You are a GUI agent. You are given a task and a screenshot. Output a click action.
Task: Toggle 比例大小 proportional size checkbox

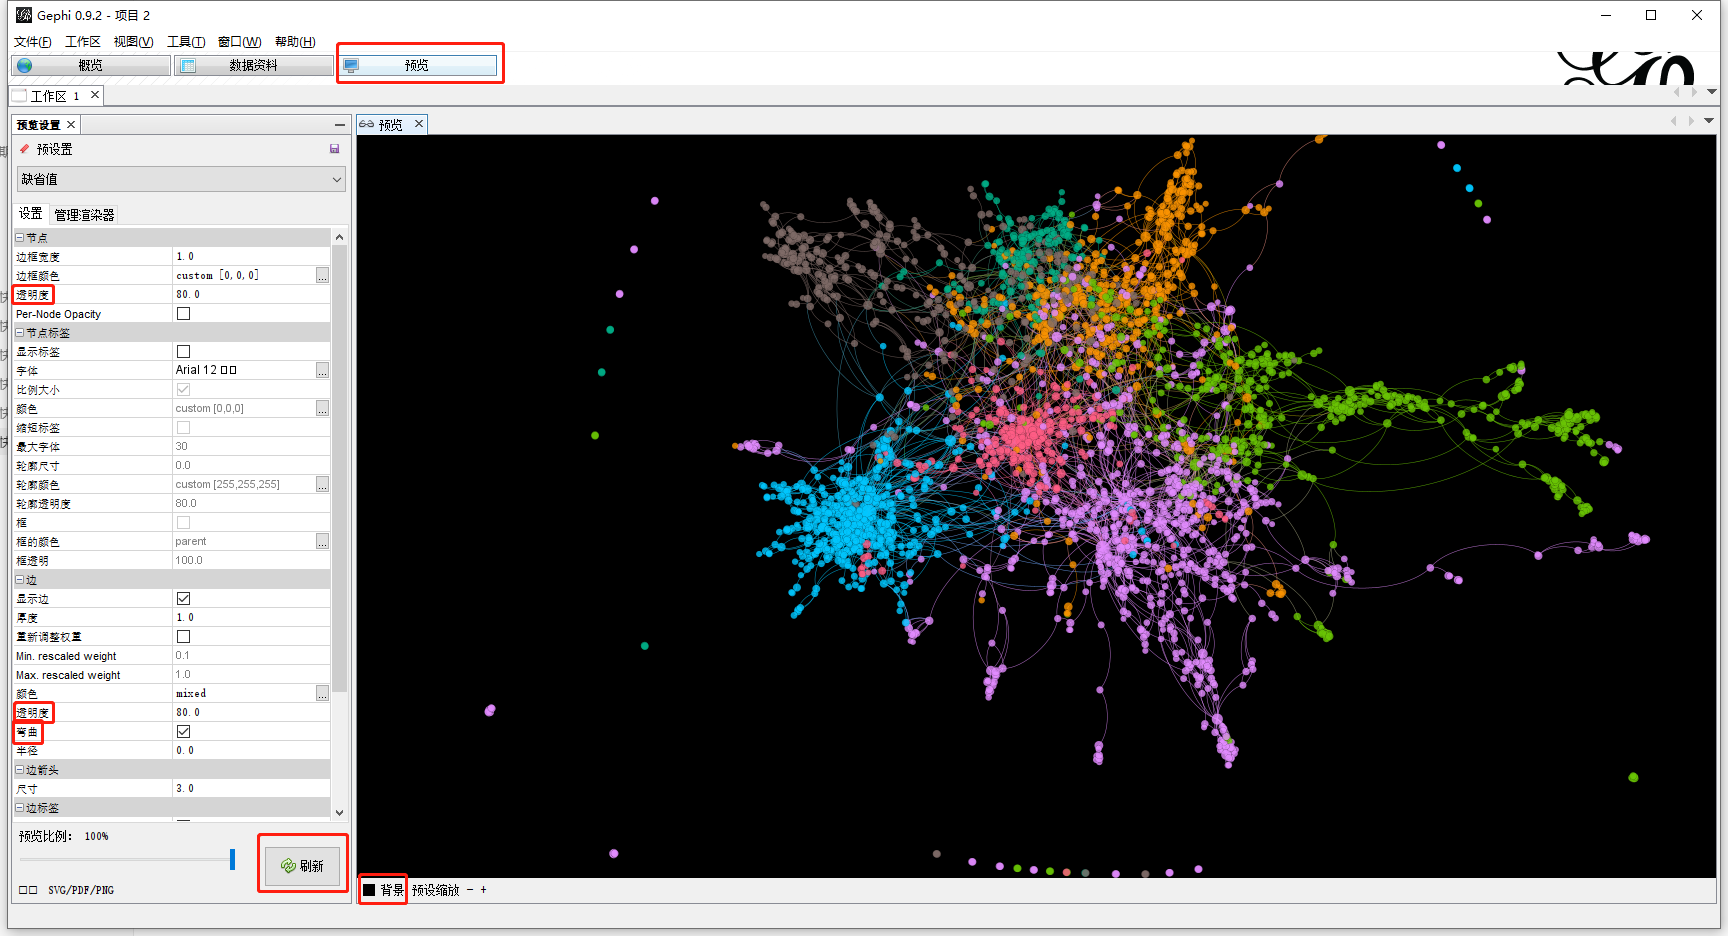coord(183,389)
